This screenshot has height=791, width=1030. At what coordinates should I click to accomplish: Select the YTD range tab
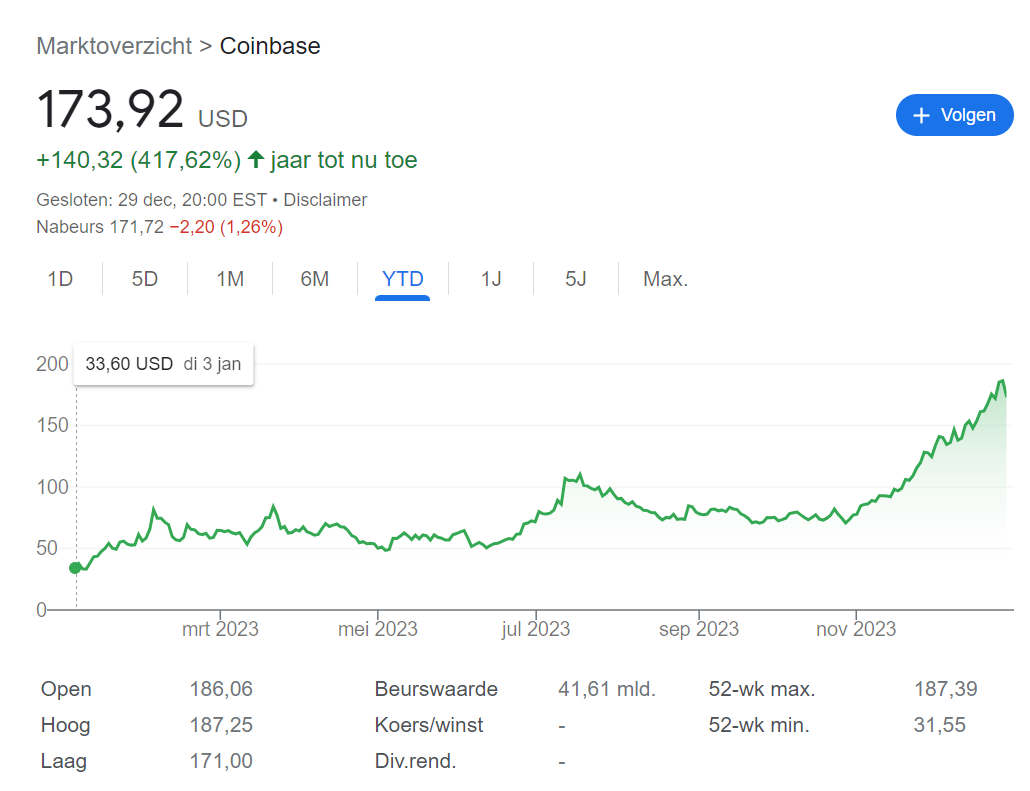(x=403, y=279)
